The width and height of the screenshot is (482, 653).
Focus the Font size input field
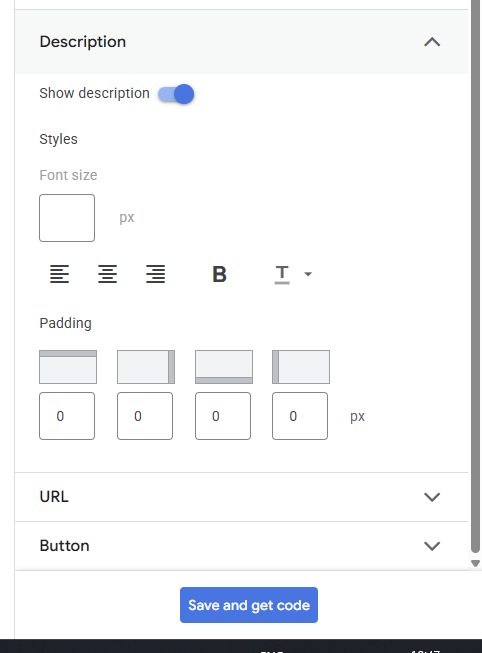67,218
